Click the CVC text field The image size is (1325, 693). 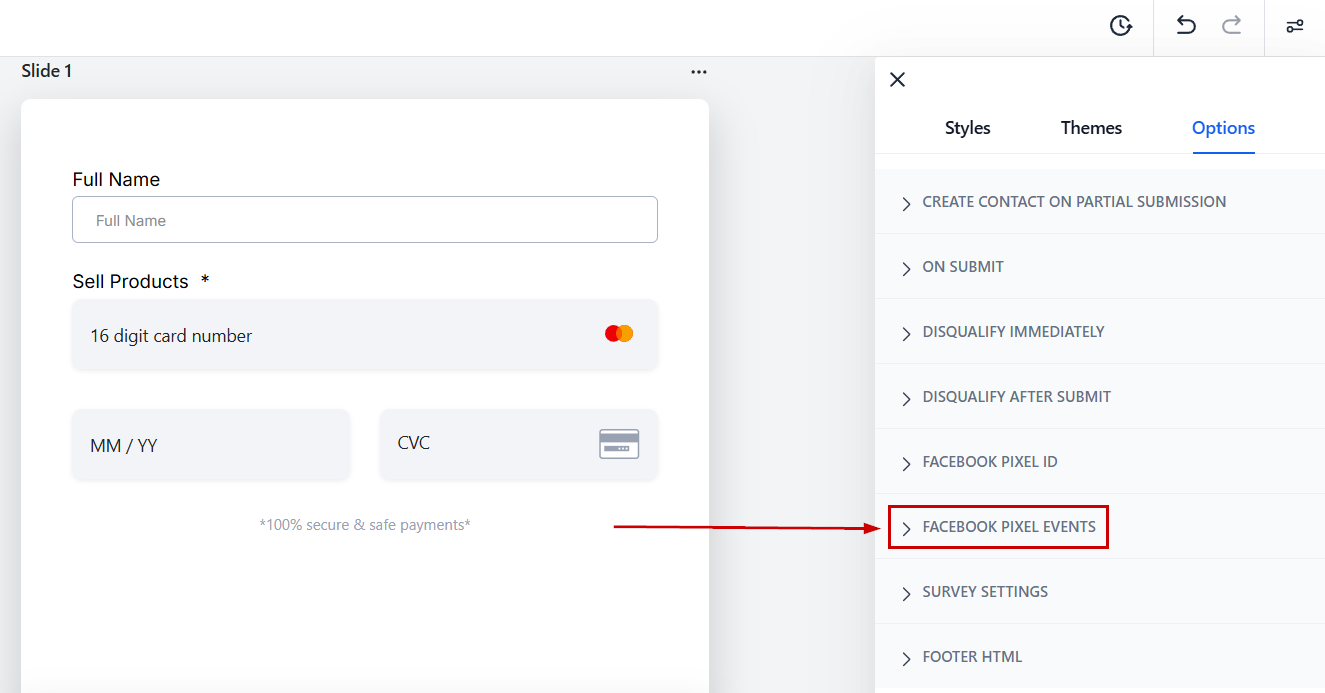click(519, 445)
